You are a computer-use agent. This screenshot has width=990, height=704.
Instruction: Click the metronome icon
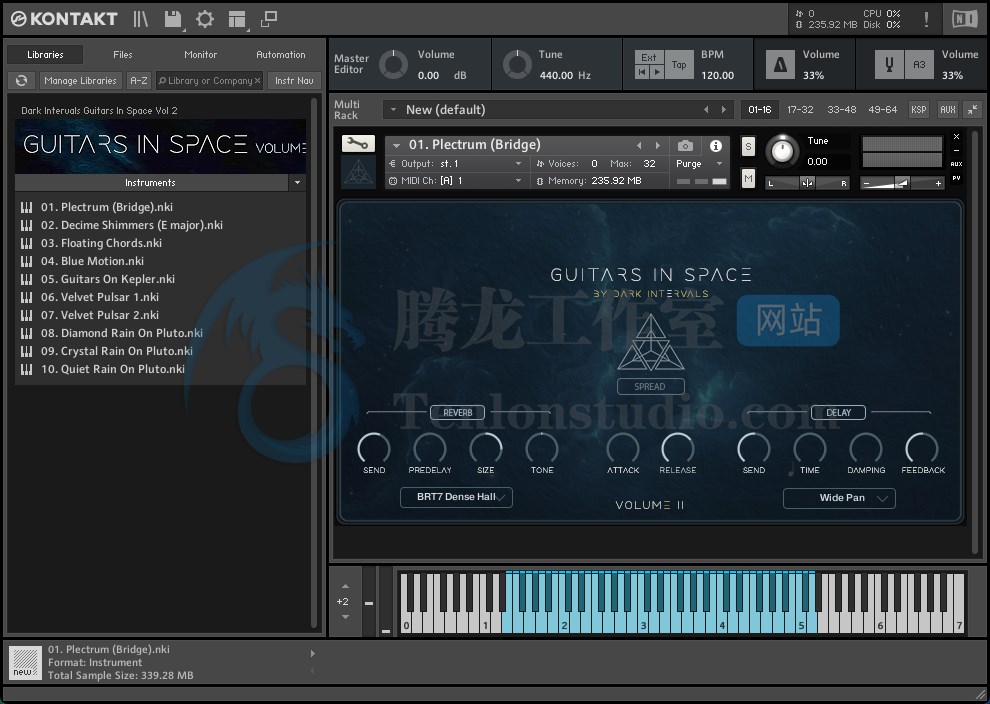click(x=780, y=64)
